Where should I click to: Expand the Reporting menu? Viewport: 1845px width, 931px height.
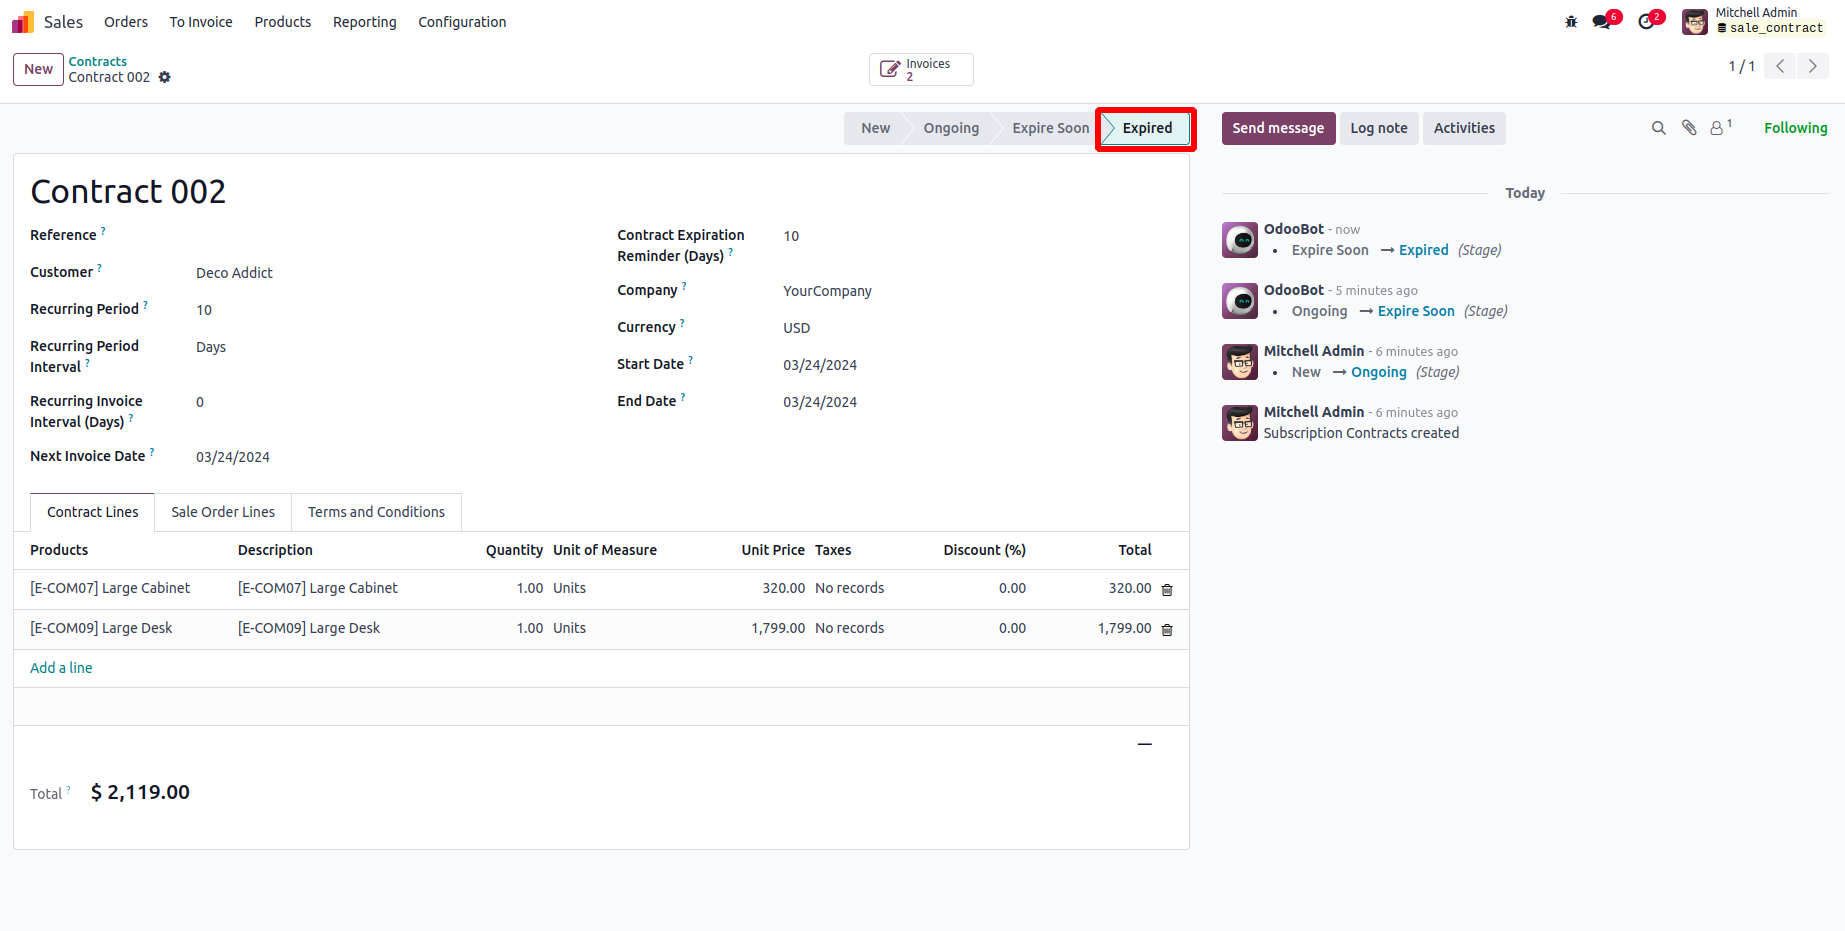pos(364,22)
